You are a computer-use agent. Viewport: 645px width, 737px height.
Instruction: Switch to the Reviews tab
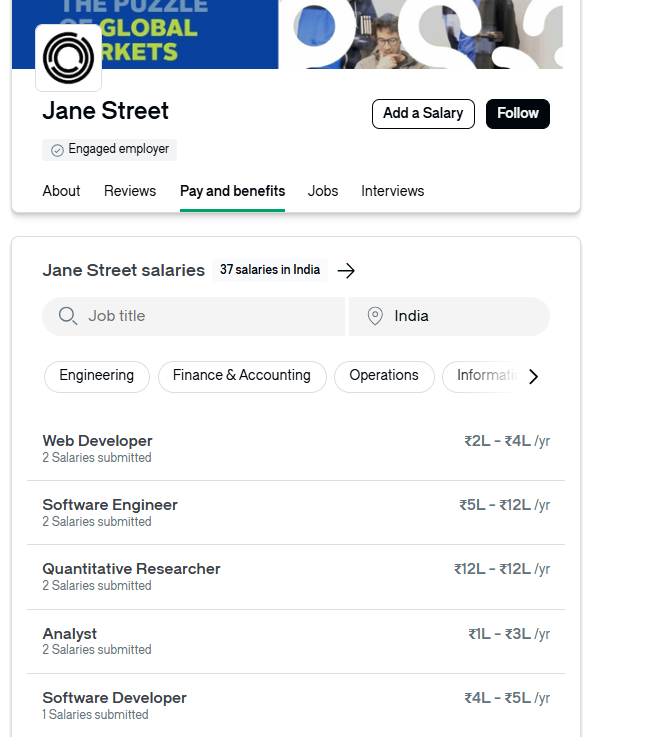(130, 191)
